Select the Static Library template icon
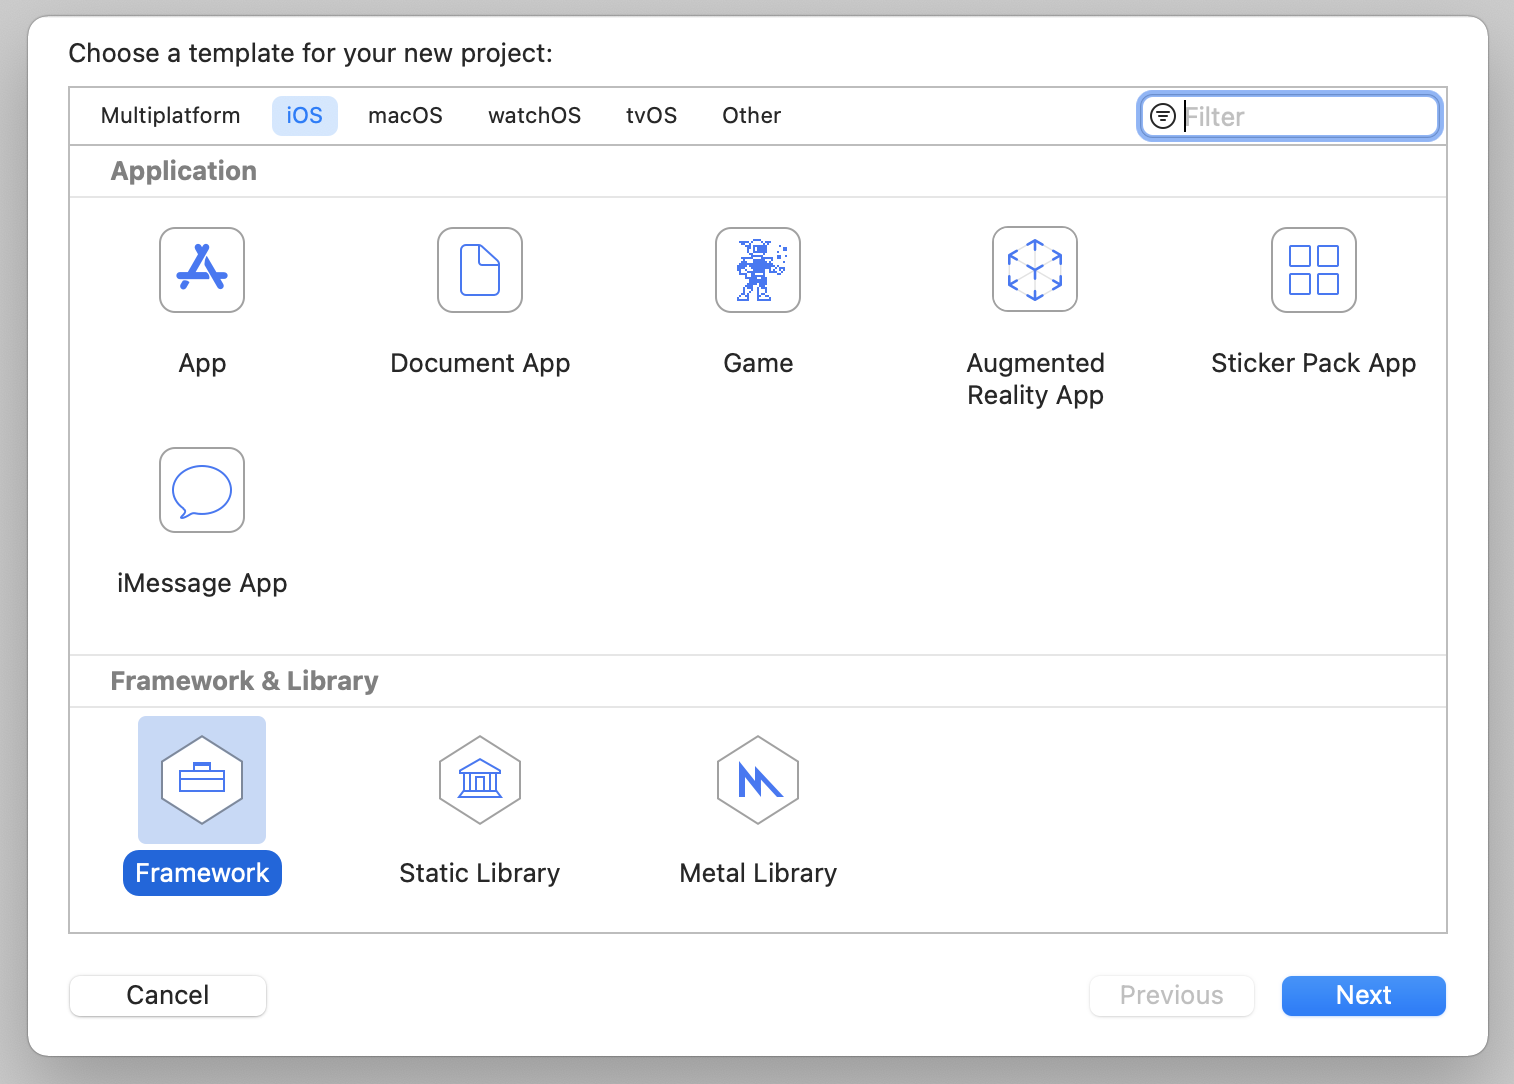The height and width of the screenshot is (1084, 1514). coord(480,780)
